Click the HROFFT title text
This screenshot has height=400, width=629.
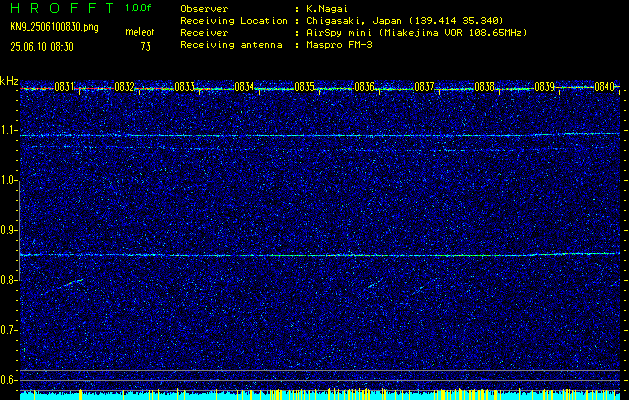[x=62, y=8]
